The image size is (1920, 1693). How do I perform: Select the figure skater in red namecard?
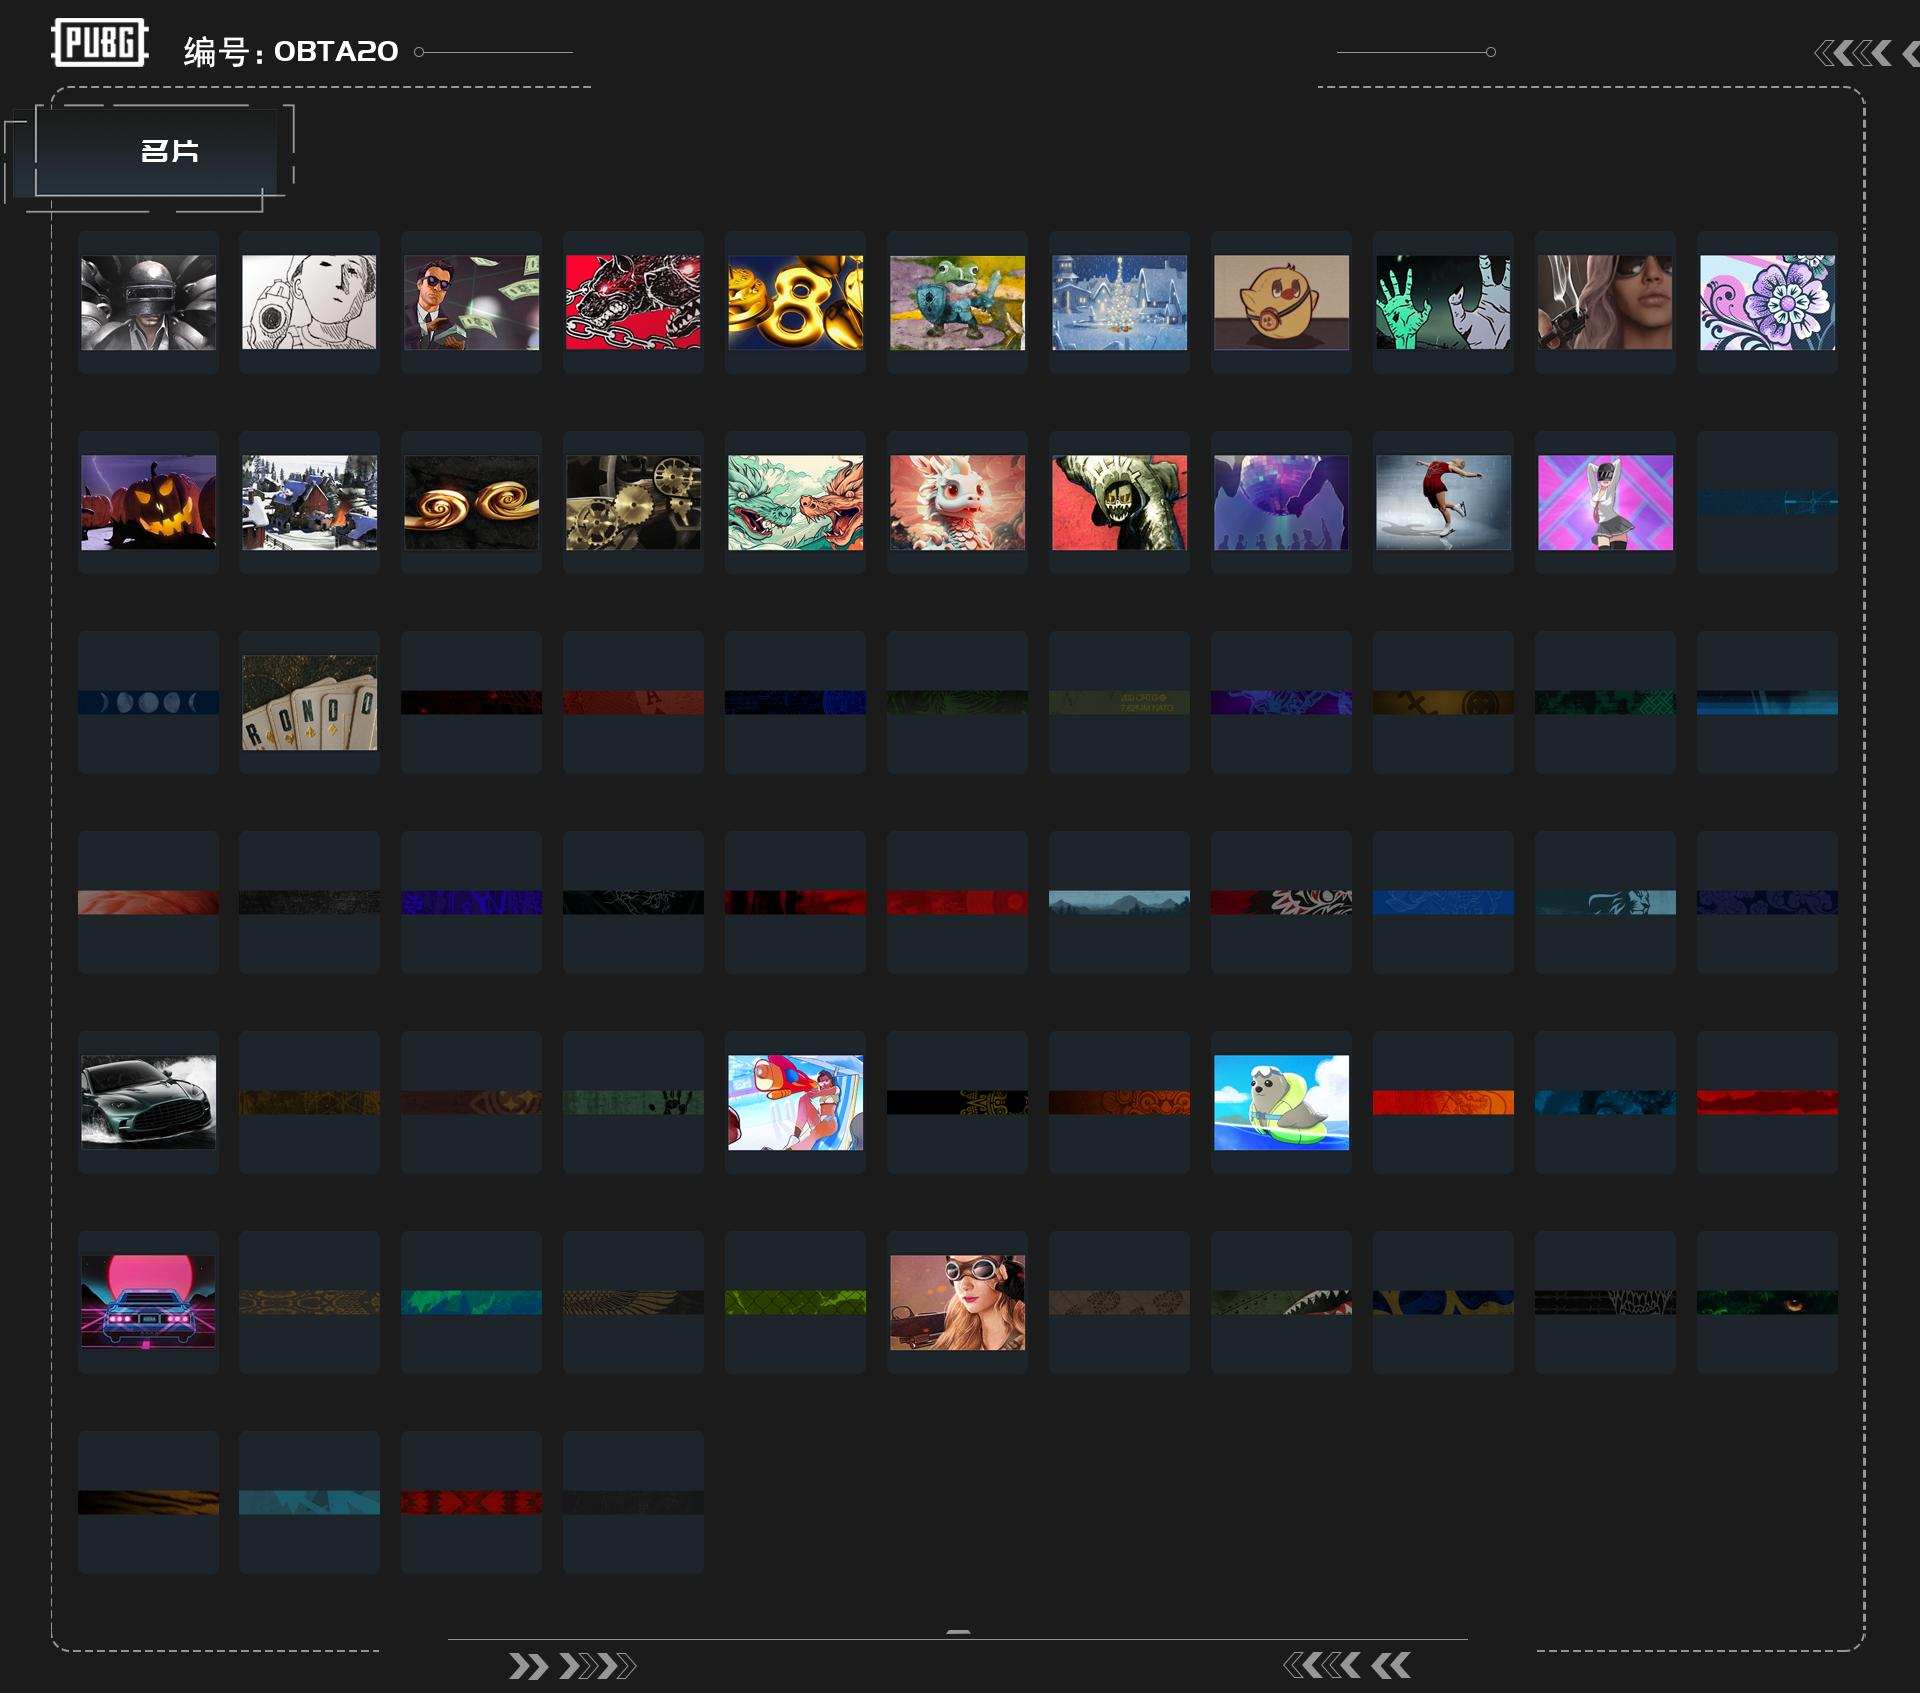coord(1443,502)
